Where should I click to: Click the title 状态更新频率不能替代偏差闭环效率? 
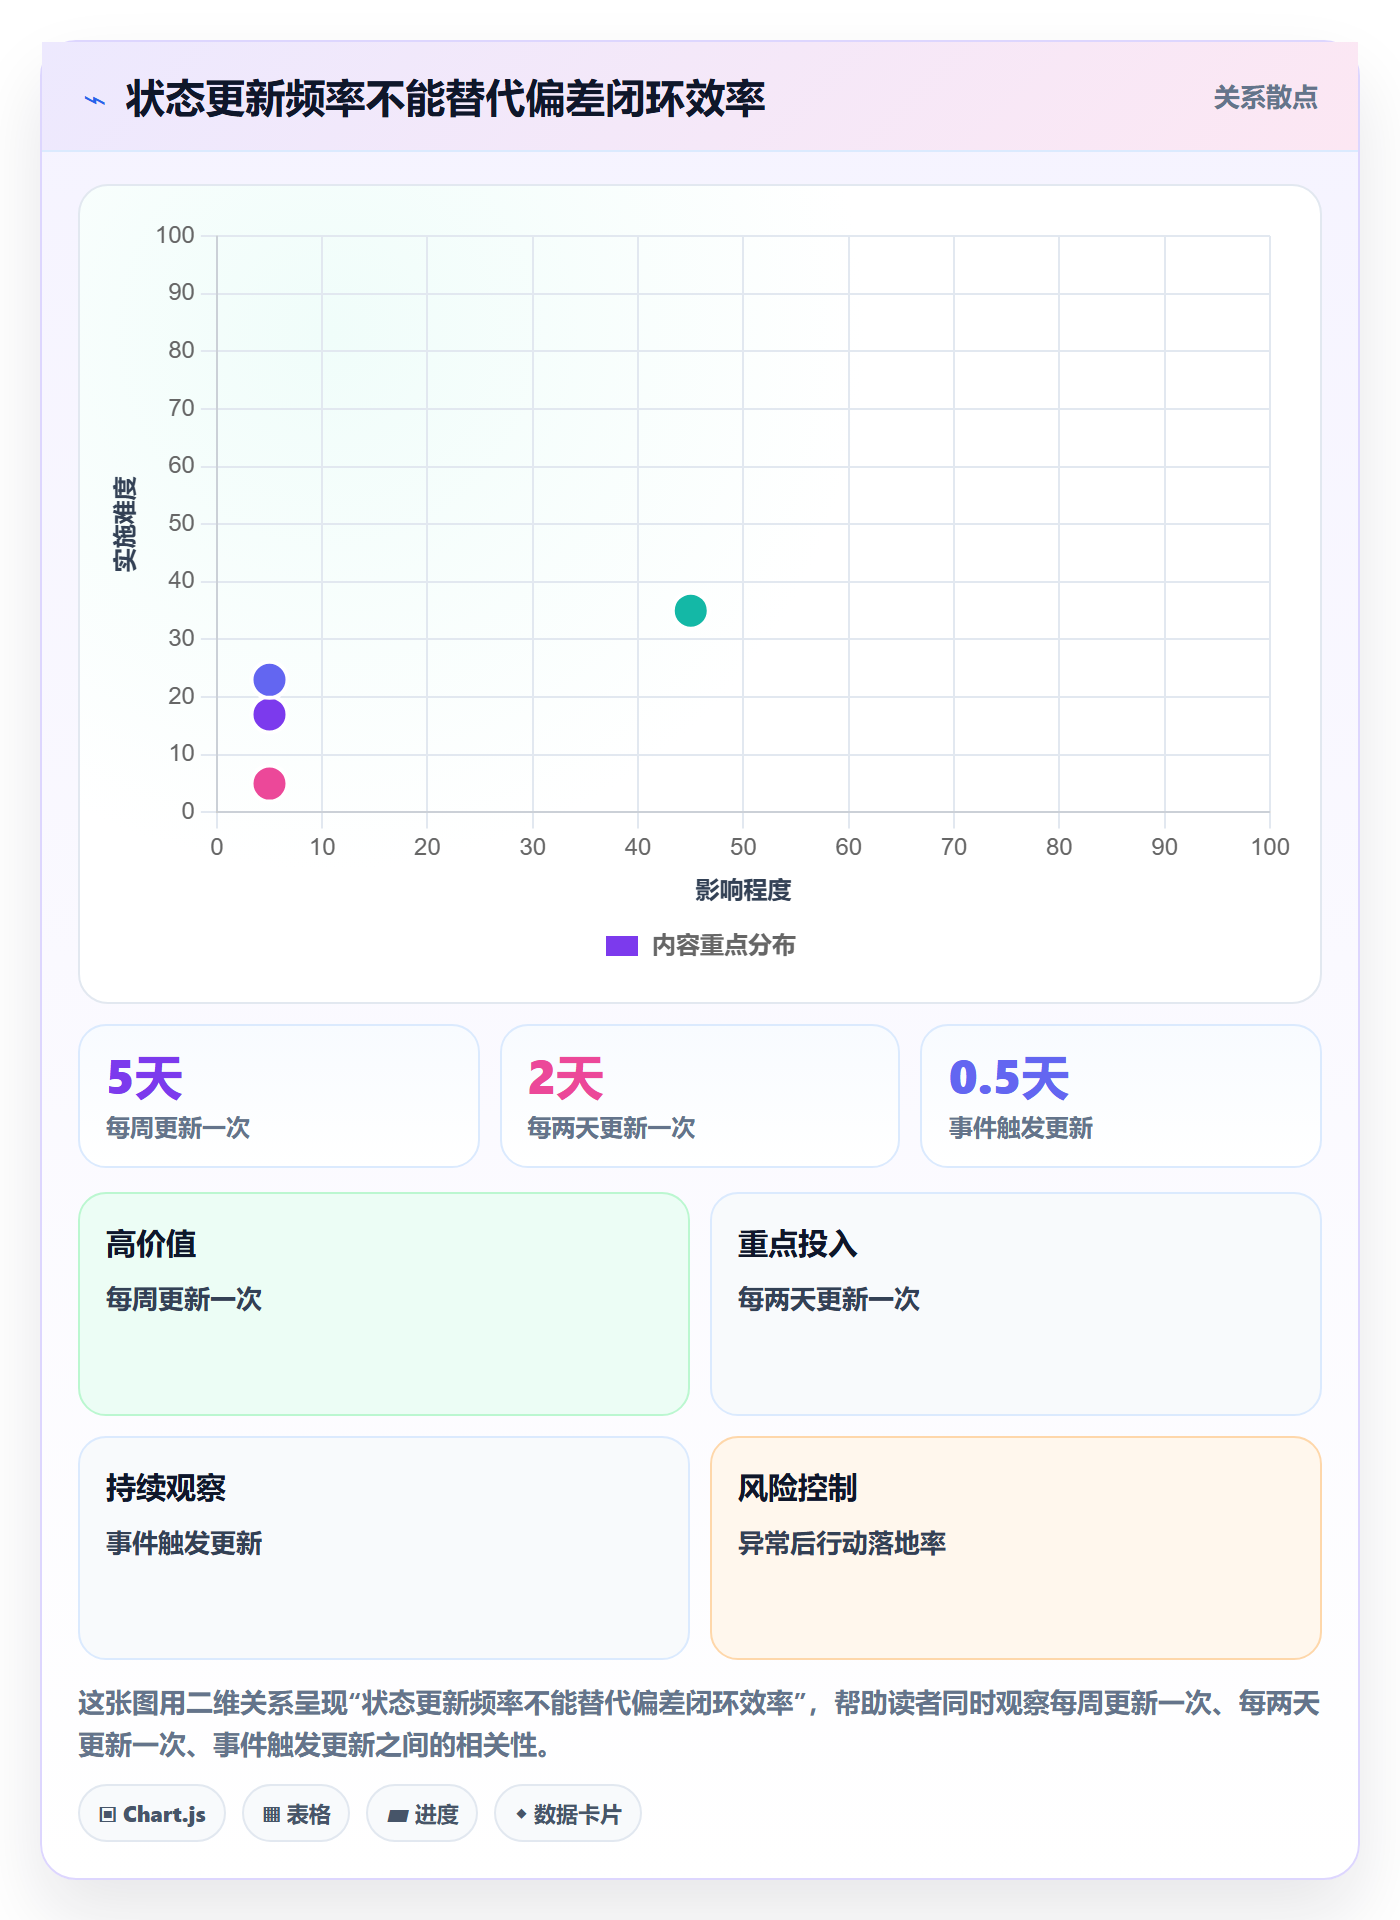[x=446, y=99]
